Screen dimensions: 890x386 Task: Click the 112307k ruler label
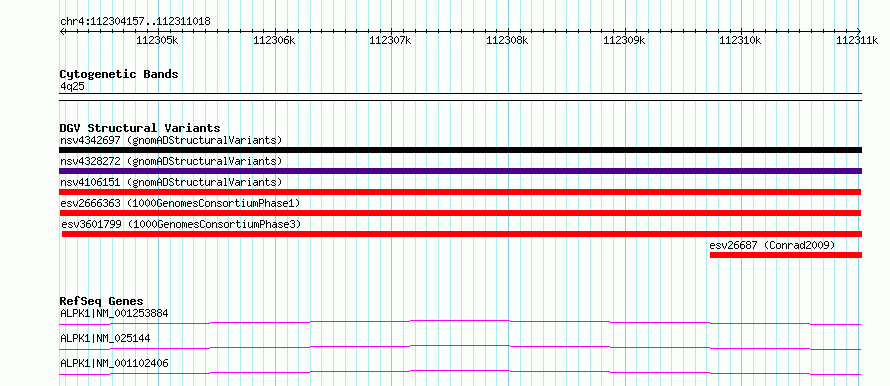(x=391, y=40)
